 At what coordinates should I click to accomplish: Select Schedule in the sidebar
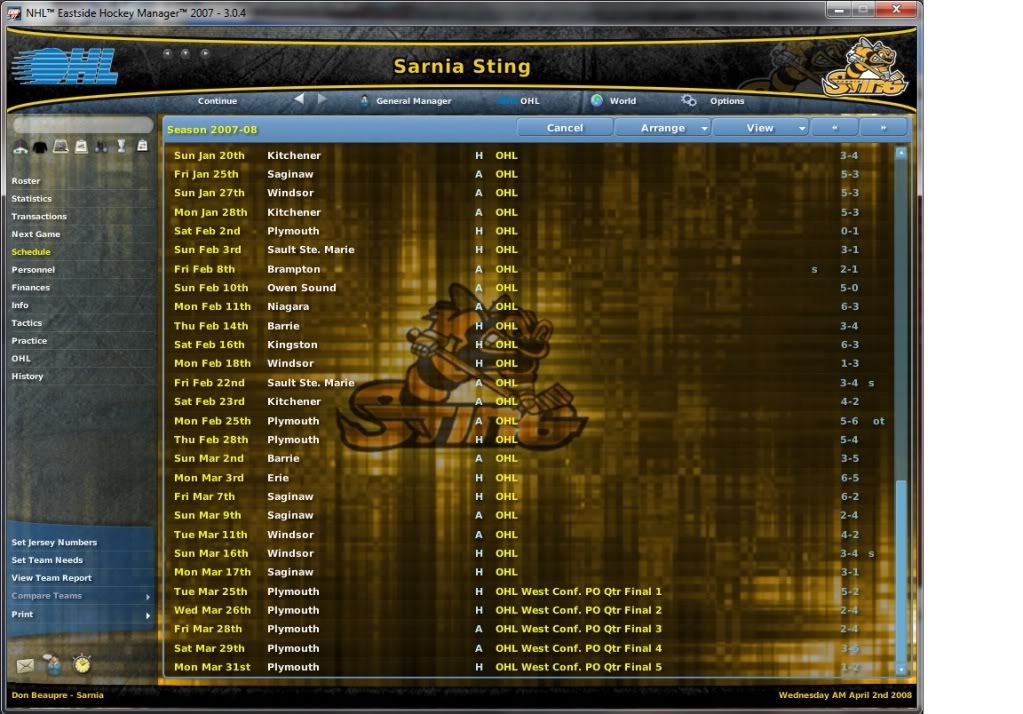pos(31,252)
